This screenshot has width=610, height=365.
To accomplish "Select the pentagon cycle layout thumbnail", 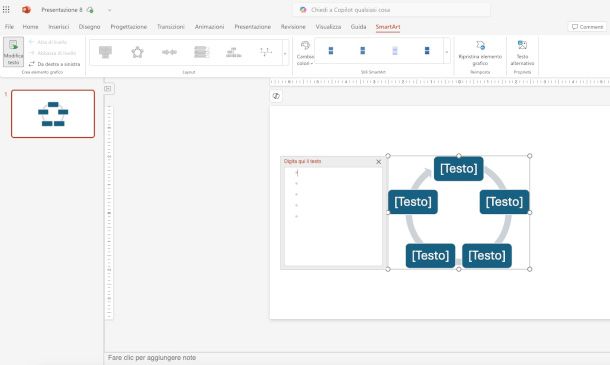I will pyautogui.click(x=137, y=52).
